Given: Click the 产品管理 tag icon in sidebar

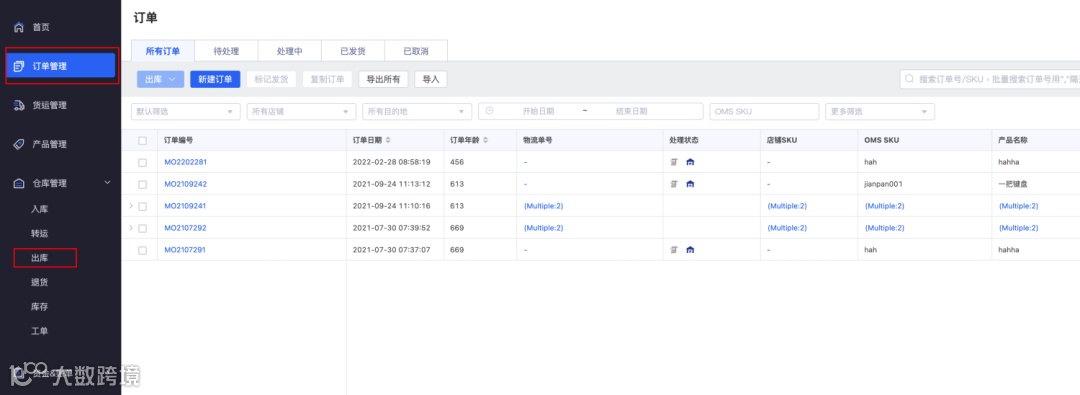Looking at the screenshot, I should tap(19, 144).
